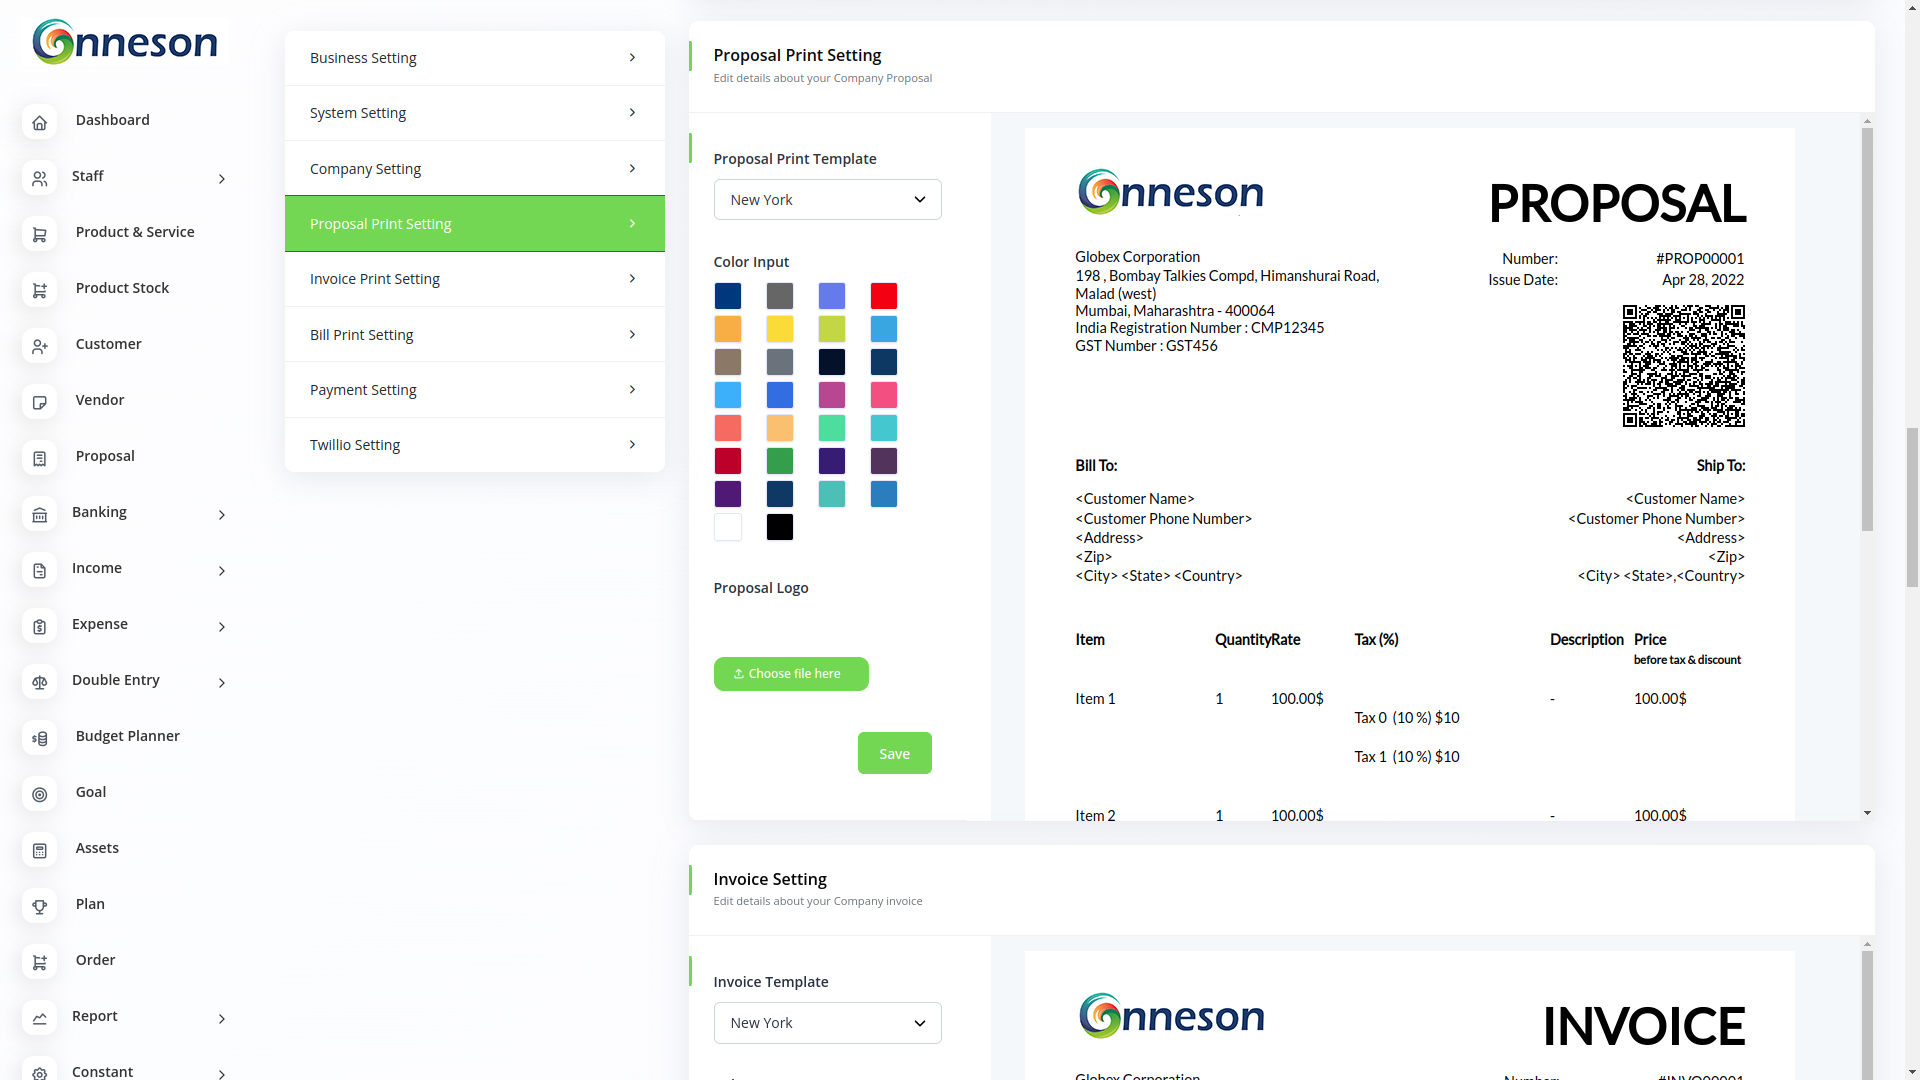Open the Proposal Print Template dropdown
The width and height of the screenshot is (1920, 1080).
(x=827, y=200)
